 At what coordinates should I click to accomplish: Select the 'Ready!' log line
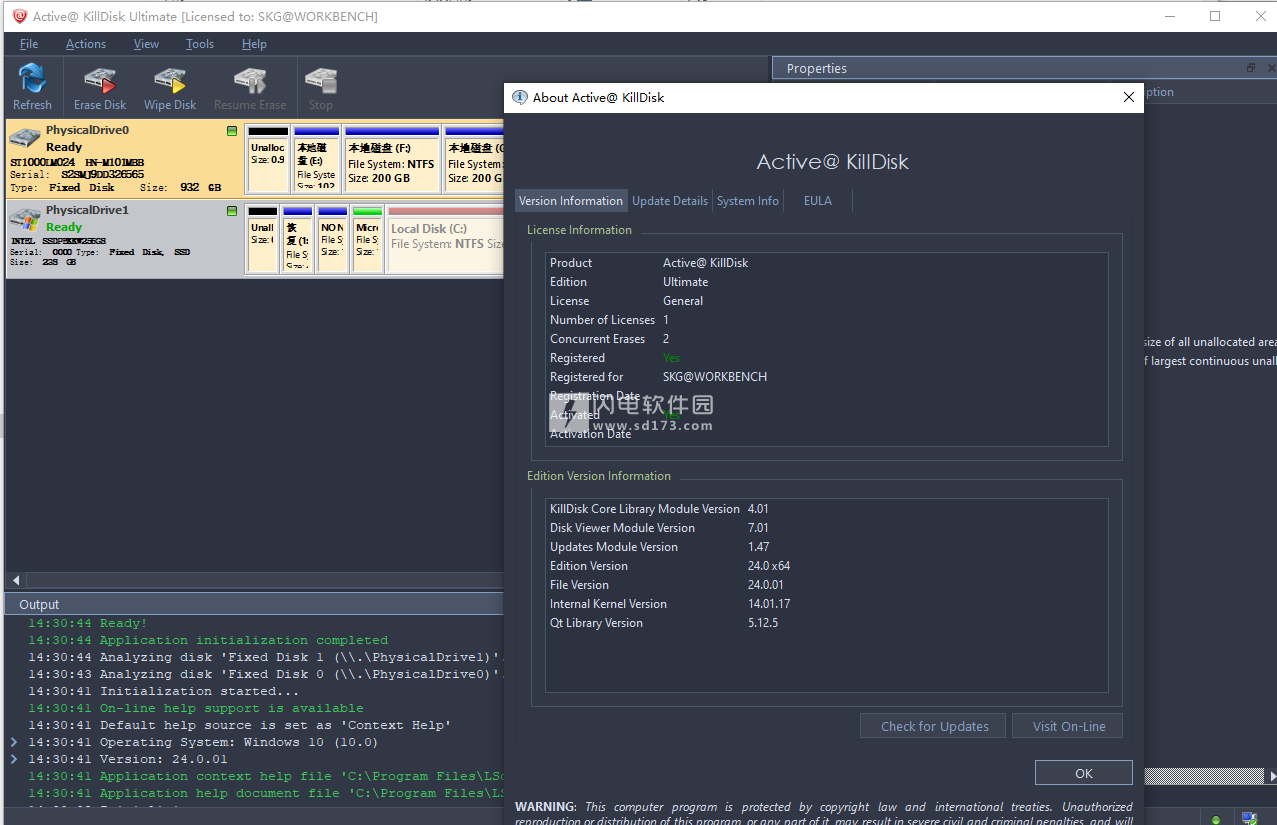coord(87,623)
